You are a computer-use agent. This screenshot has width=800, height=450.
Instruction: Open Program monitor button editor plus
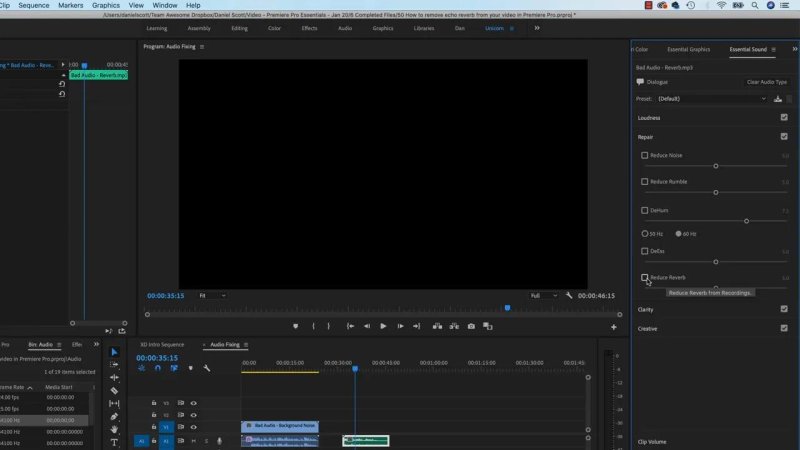[x=614, y=327]
